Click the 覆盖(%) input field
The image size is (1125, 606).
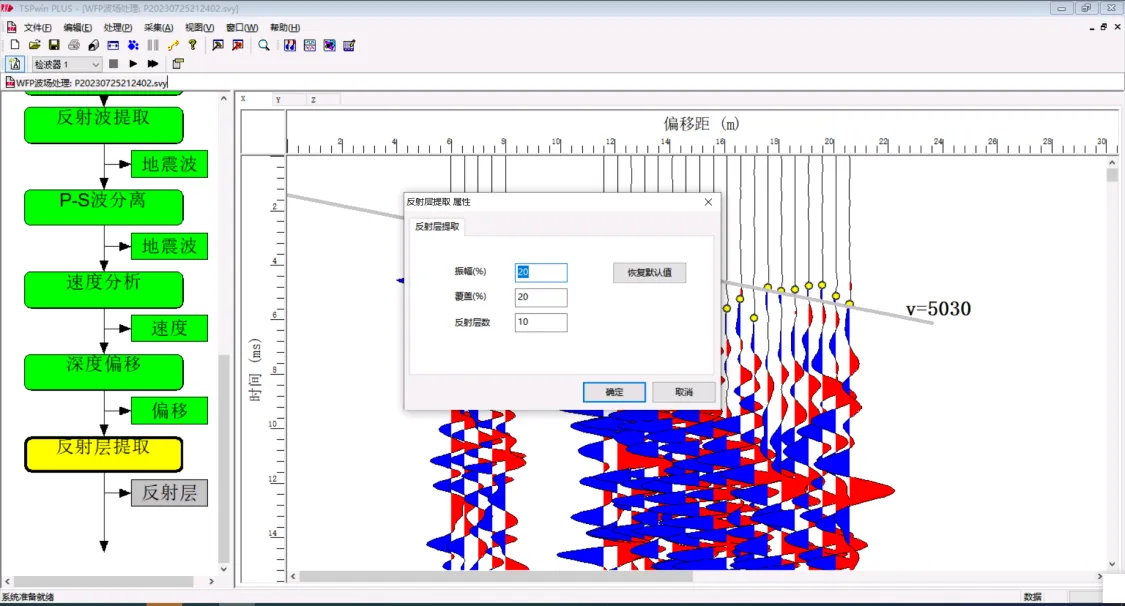(541, 297)
